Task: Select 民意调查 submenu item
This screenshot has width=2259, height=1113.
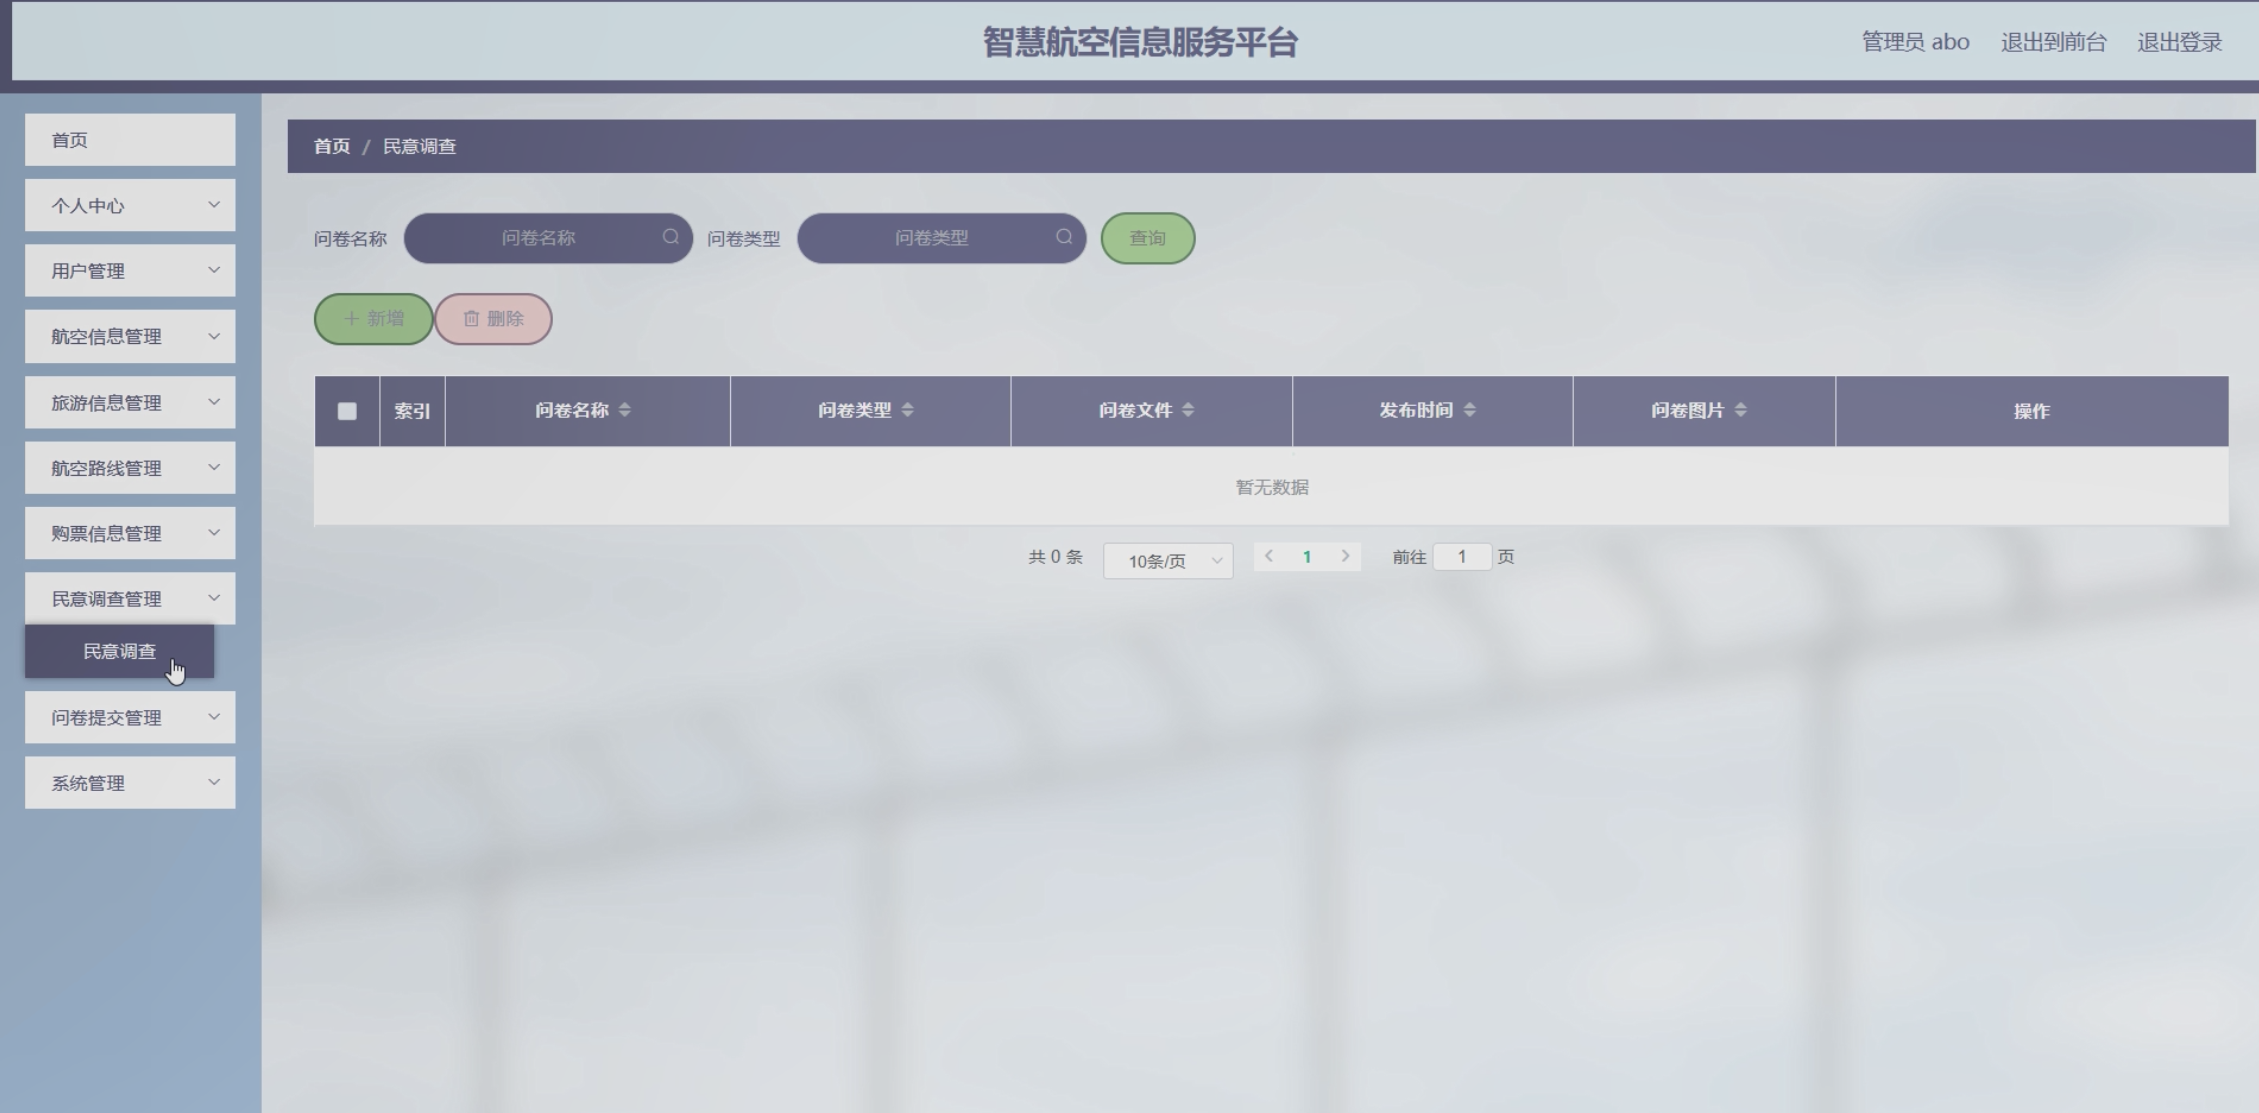Action: tap(119, 651)
